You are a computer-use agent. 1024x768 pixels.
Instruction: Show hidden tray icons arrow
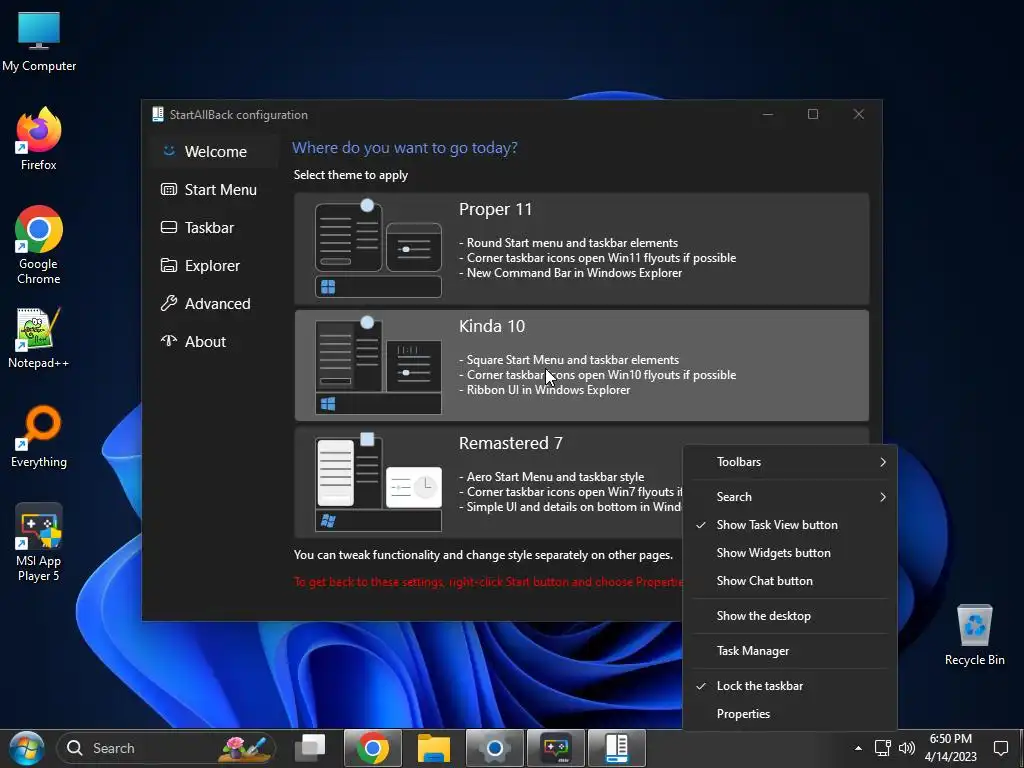858,748
